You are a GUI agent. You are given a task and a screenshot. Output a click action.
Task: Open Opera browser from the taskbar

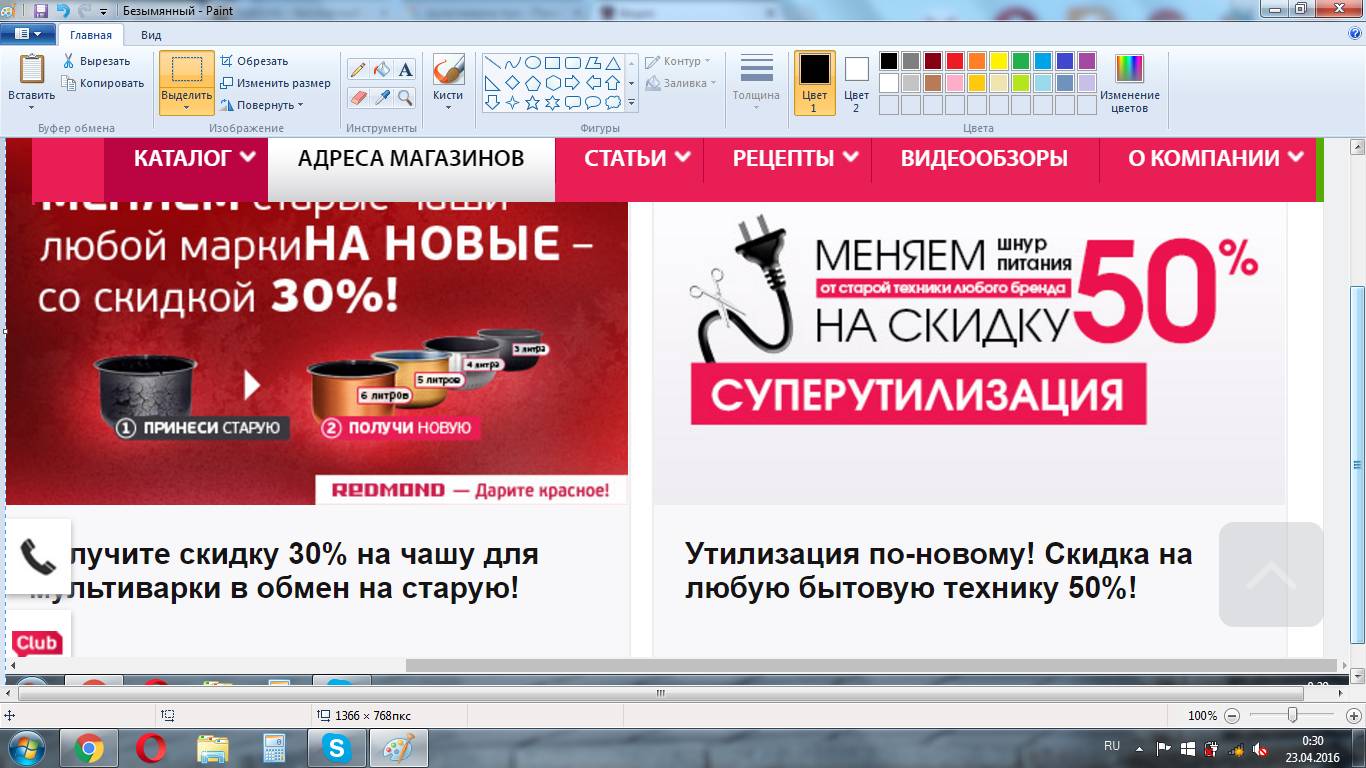151,748
